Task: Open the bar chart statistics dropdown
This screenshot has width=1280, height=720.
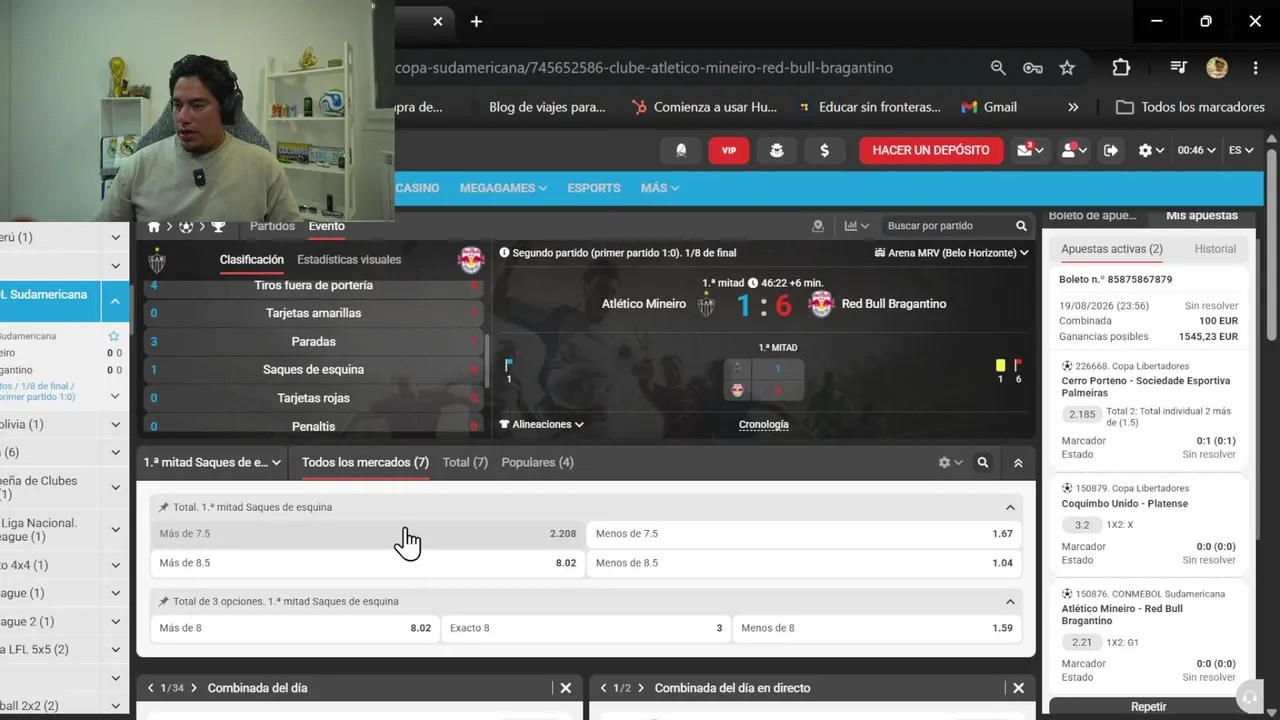Action: point(857,226)
